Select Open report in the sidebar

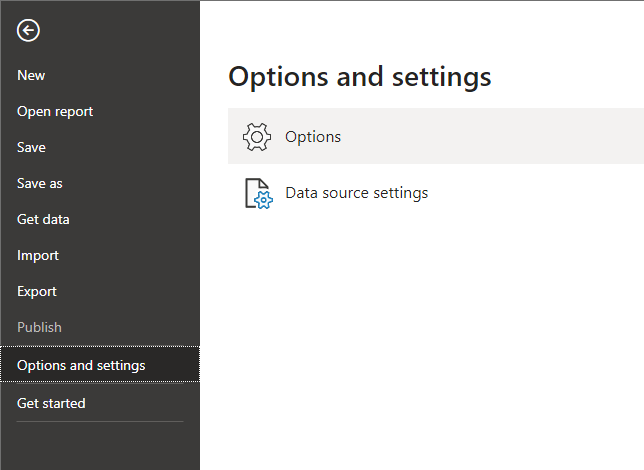tap(55, 112)
